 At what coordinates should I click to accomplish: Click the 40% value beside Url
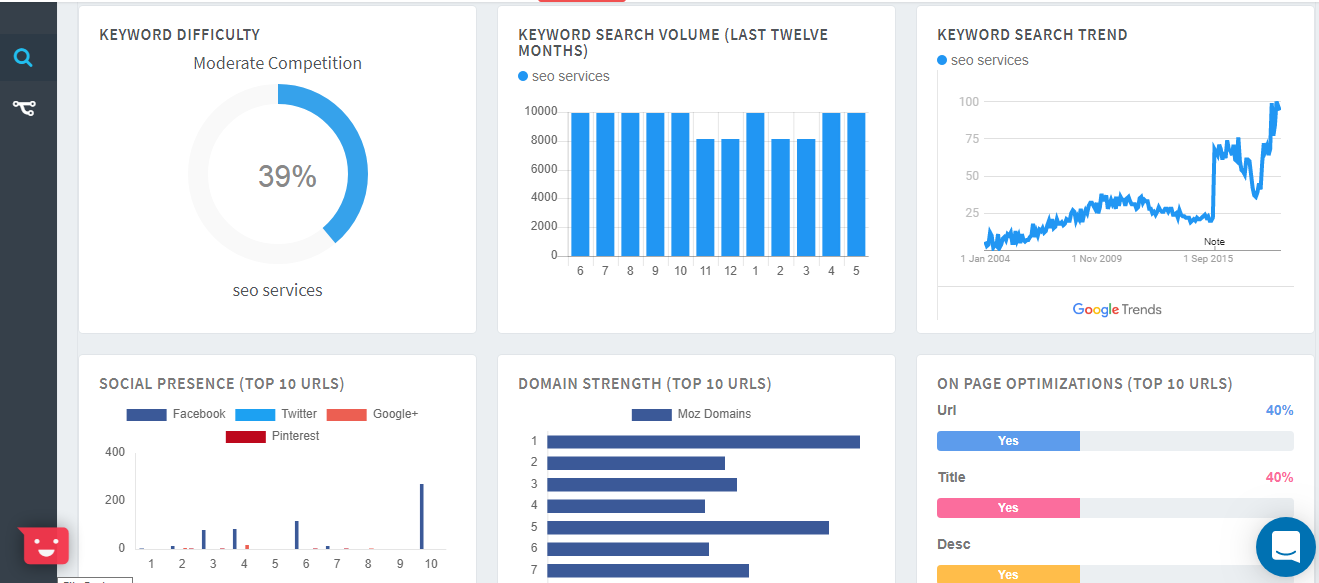pyautogui.click(x=1280, y=411)
